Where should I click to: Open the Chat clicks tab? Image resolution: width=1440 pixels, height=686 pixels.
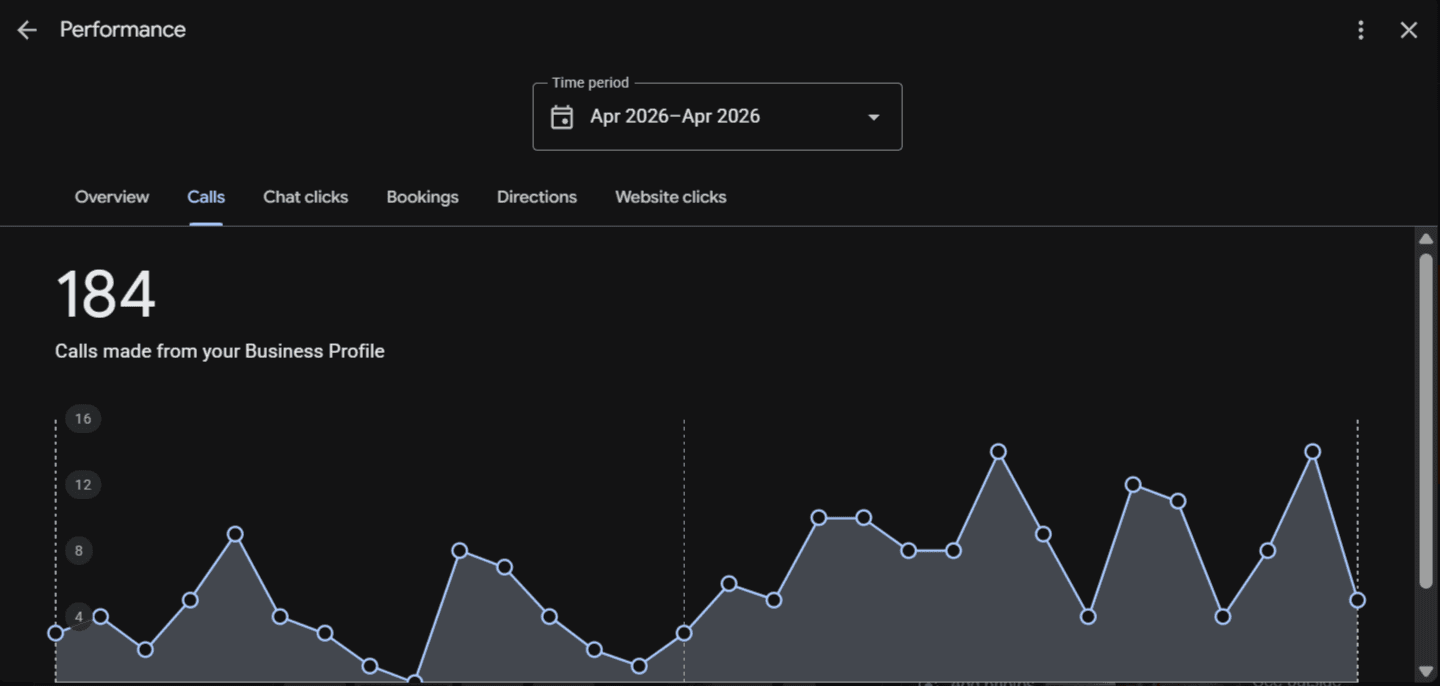(305, 197)
